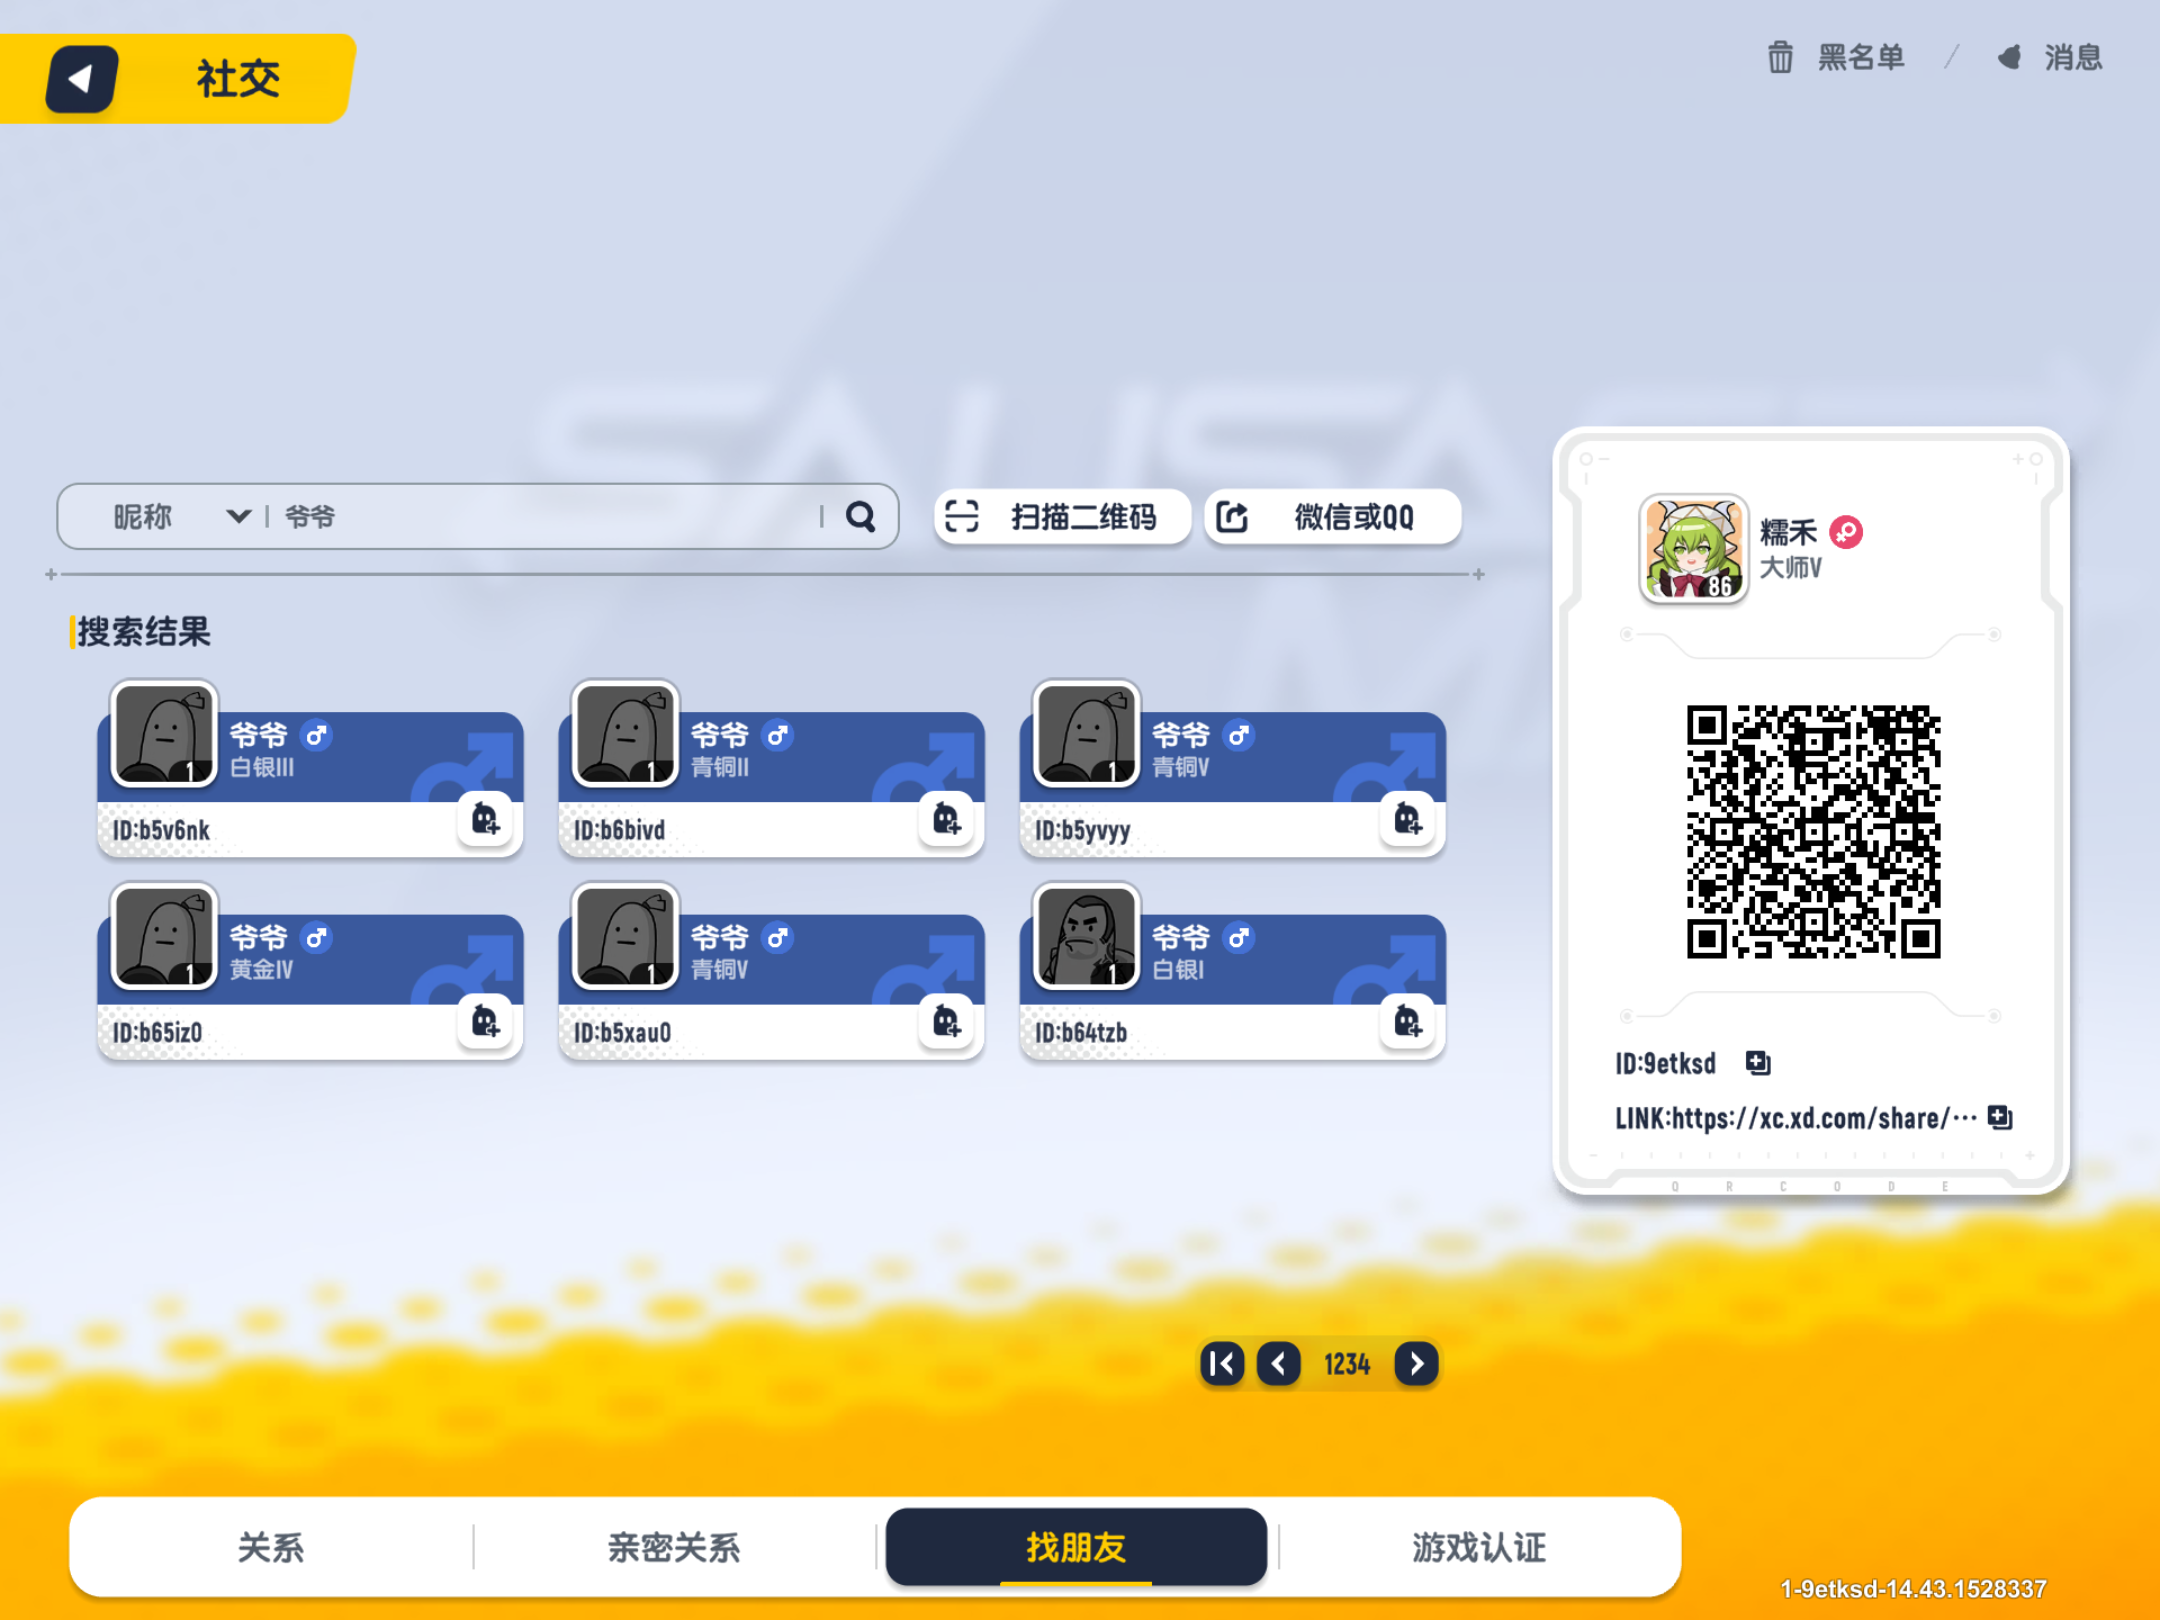Add friend with ID b5yvyy

[x=1407, y=820]
